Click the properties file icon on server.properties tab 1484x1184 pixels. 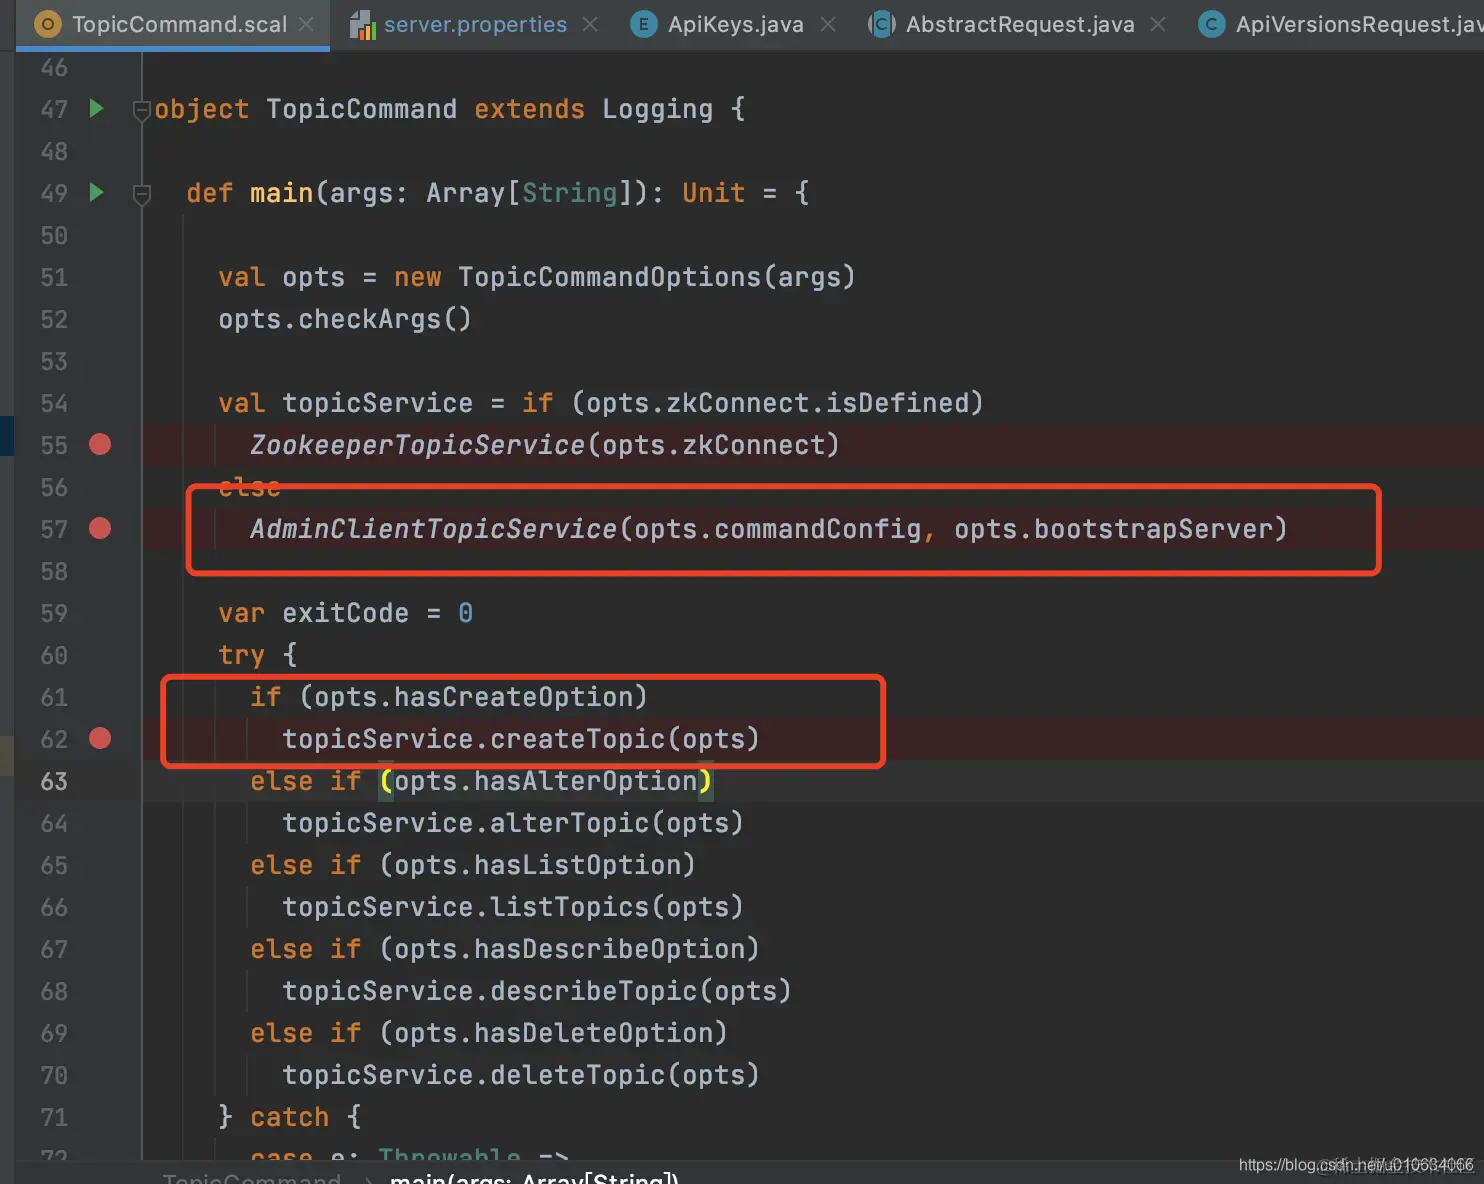[x=362, y=24]
